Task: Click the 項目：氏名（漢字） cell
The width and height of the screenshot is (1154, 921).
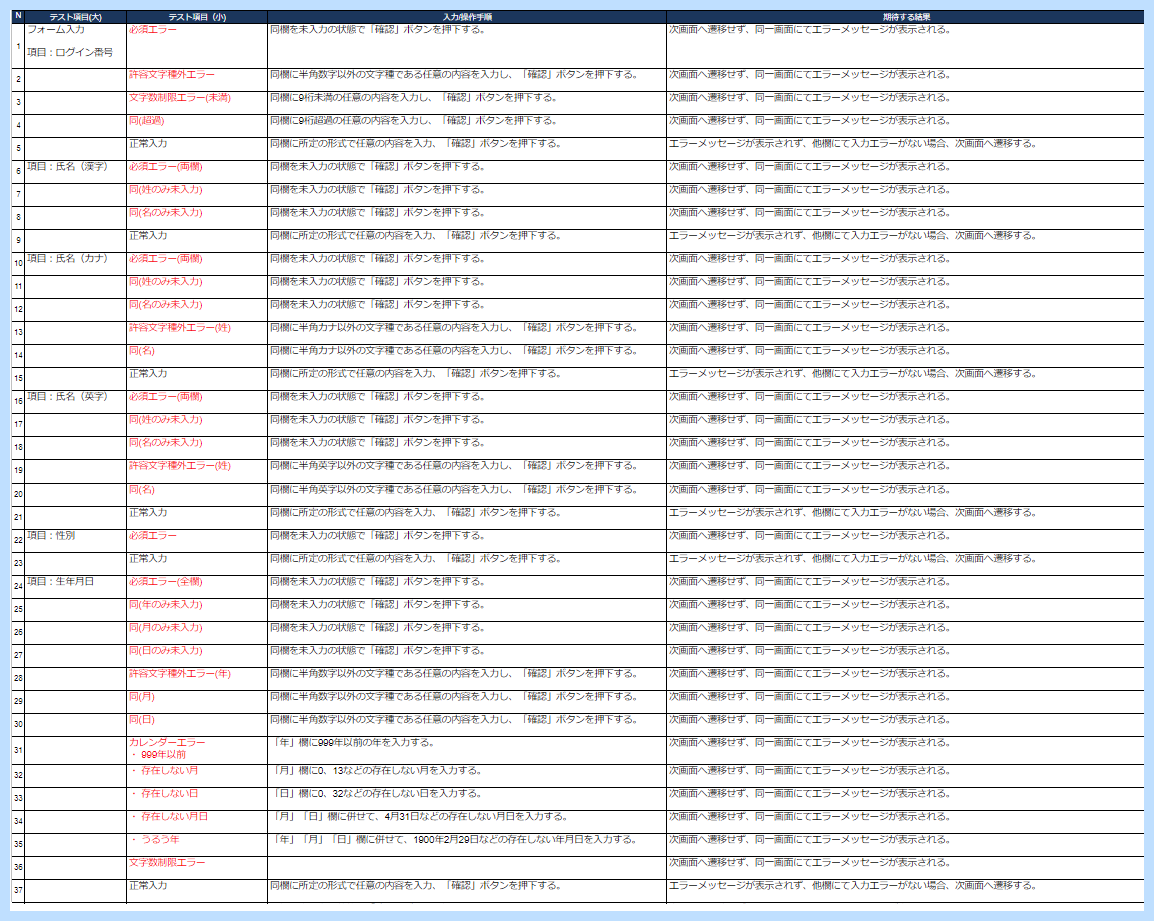Action: pos(75,167)
